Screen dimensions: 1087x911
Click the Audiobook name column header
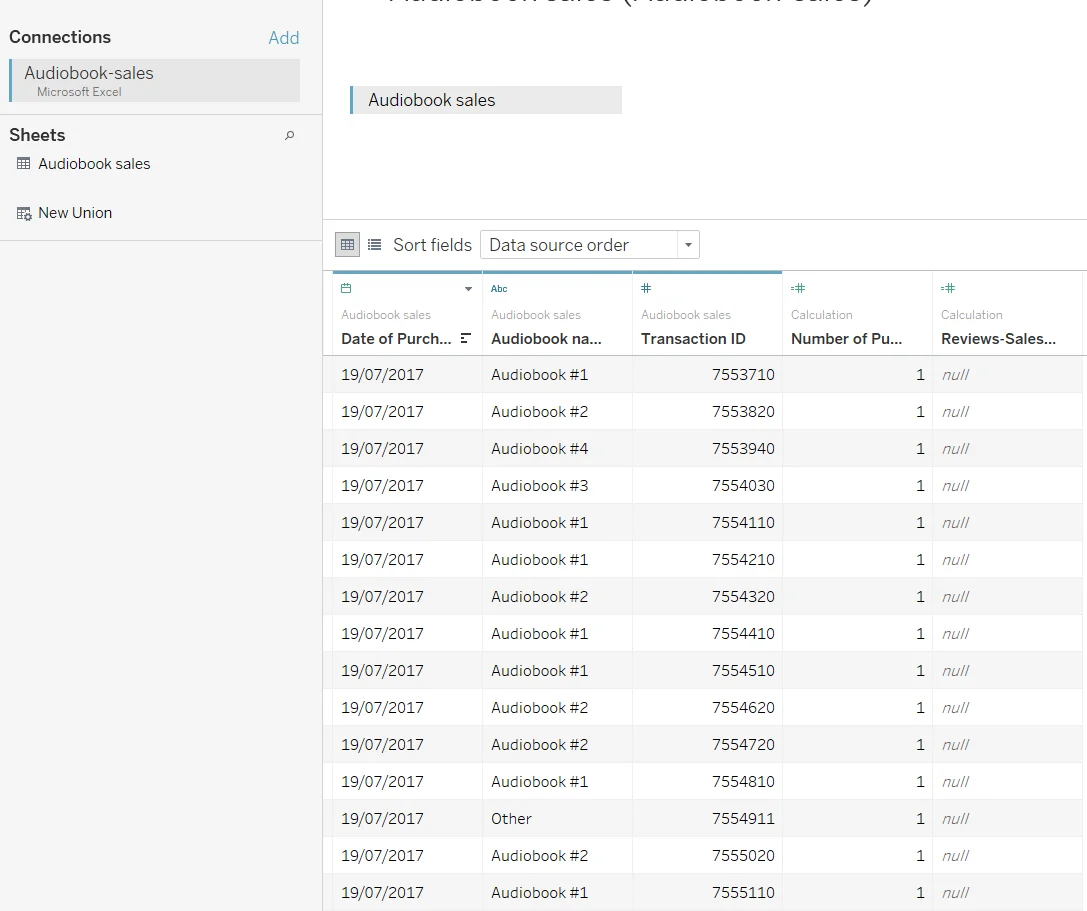[x=546, y=338]
